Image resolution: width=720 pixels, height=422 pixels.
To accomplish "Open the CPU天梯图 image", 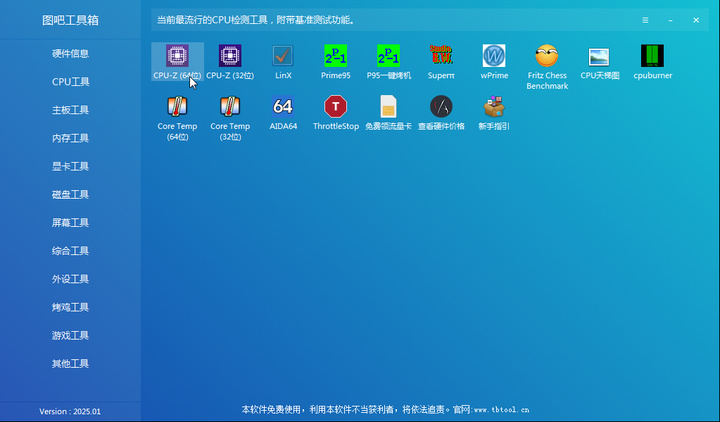I will [x=600, y=62].
